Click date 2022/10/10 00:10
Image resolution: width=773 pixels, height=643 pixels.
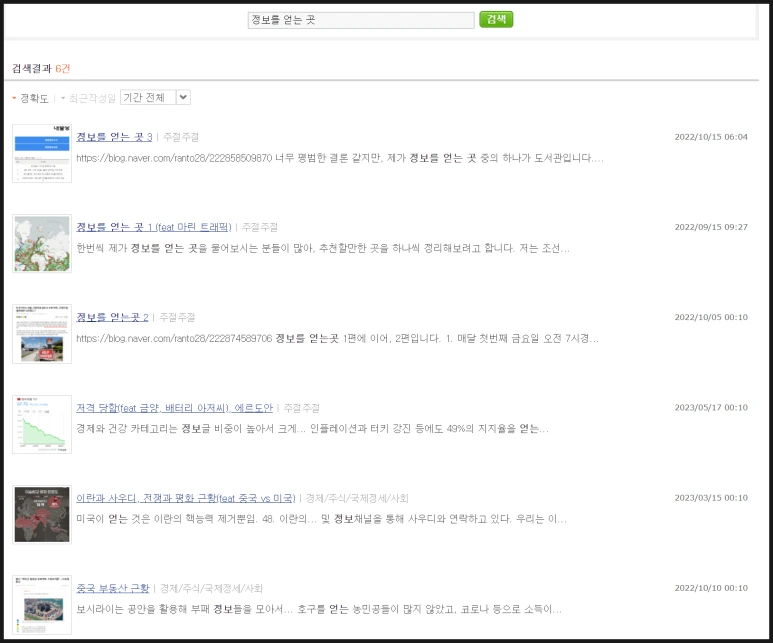711,588
